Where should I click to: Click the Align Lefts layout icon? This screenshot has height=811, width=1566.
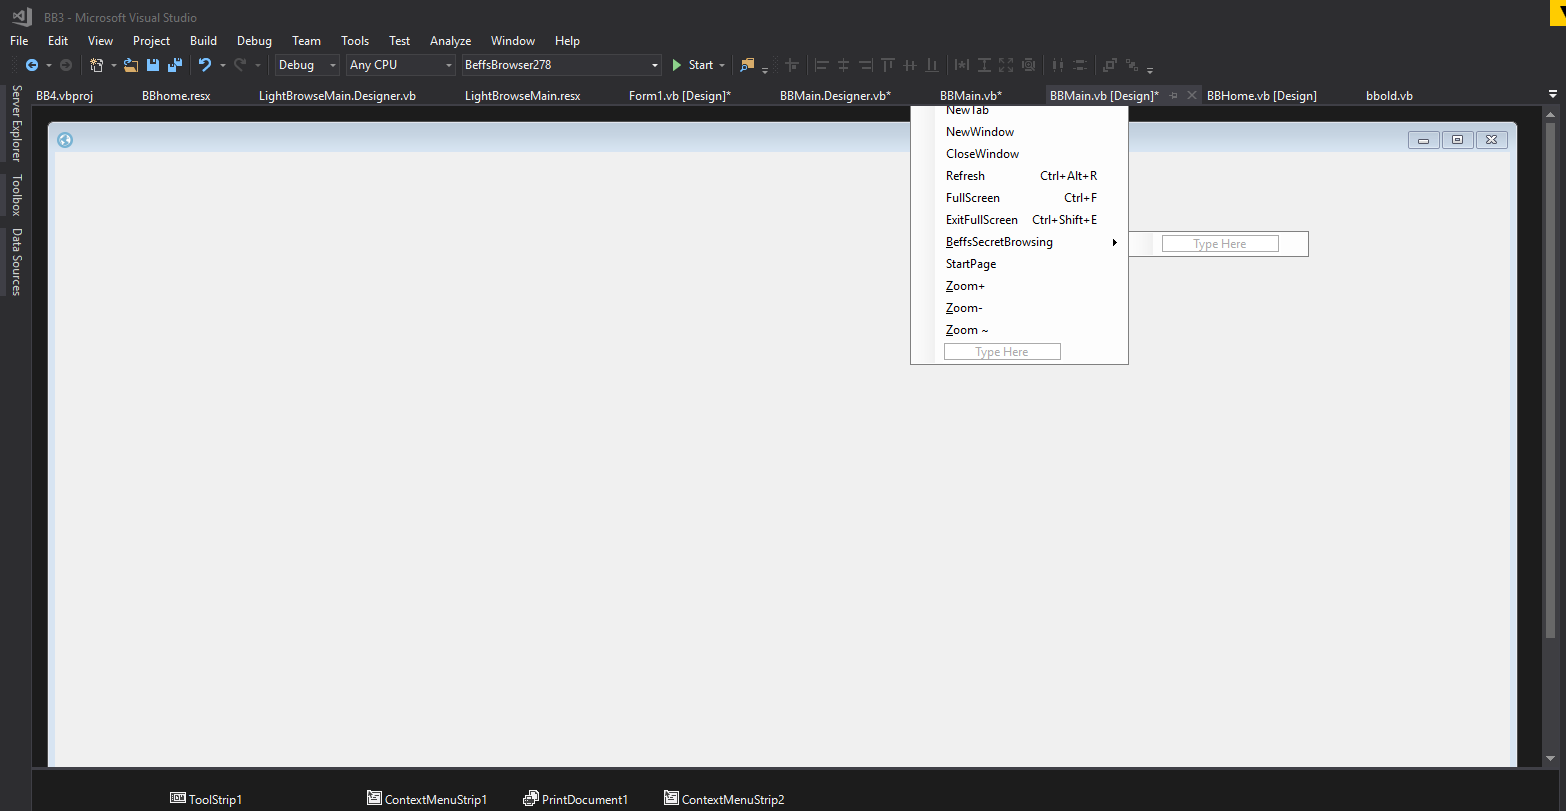822,65
